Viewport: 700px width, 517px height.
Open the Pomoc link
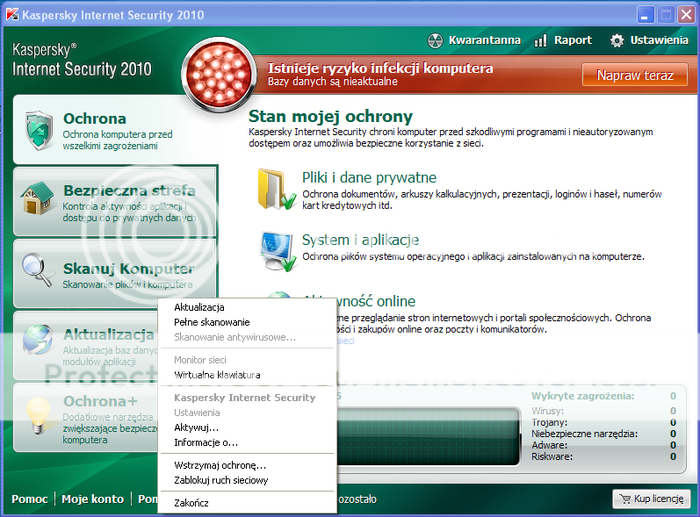pos(29,499)
